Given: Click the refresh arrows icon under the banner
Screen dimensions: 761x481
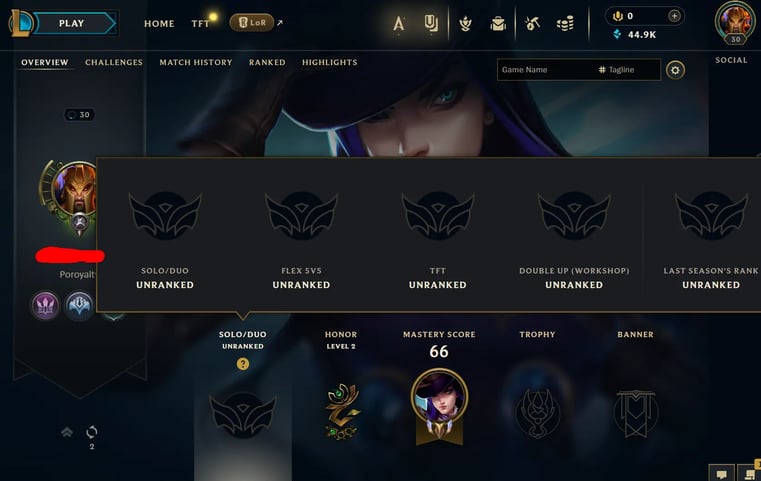Looking at the screenshot, I should click(x=92, y=431).
